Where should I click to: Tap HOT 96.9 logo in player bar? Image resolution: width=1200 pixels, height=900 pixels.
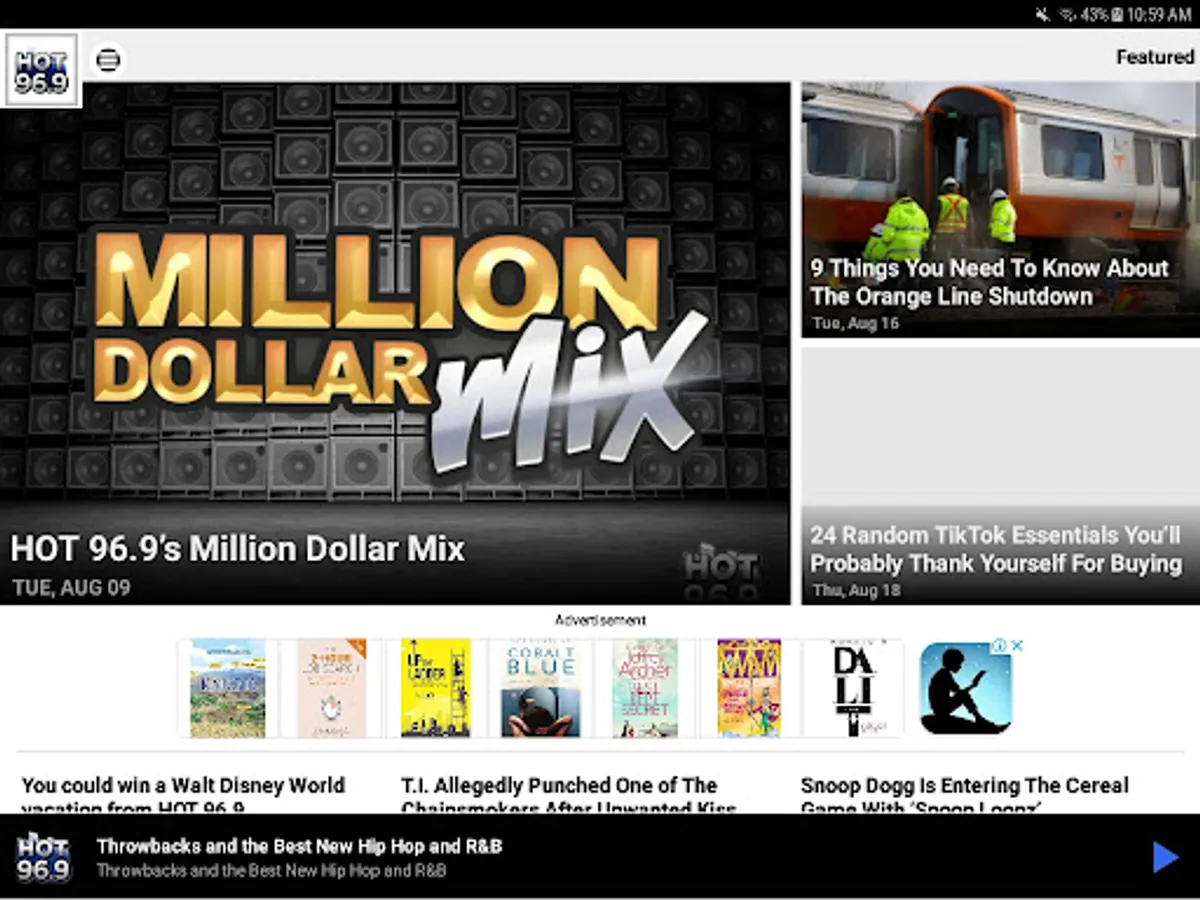point(43,857)
